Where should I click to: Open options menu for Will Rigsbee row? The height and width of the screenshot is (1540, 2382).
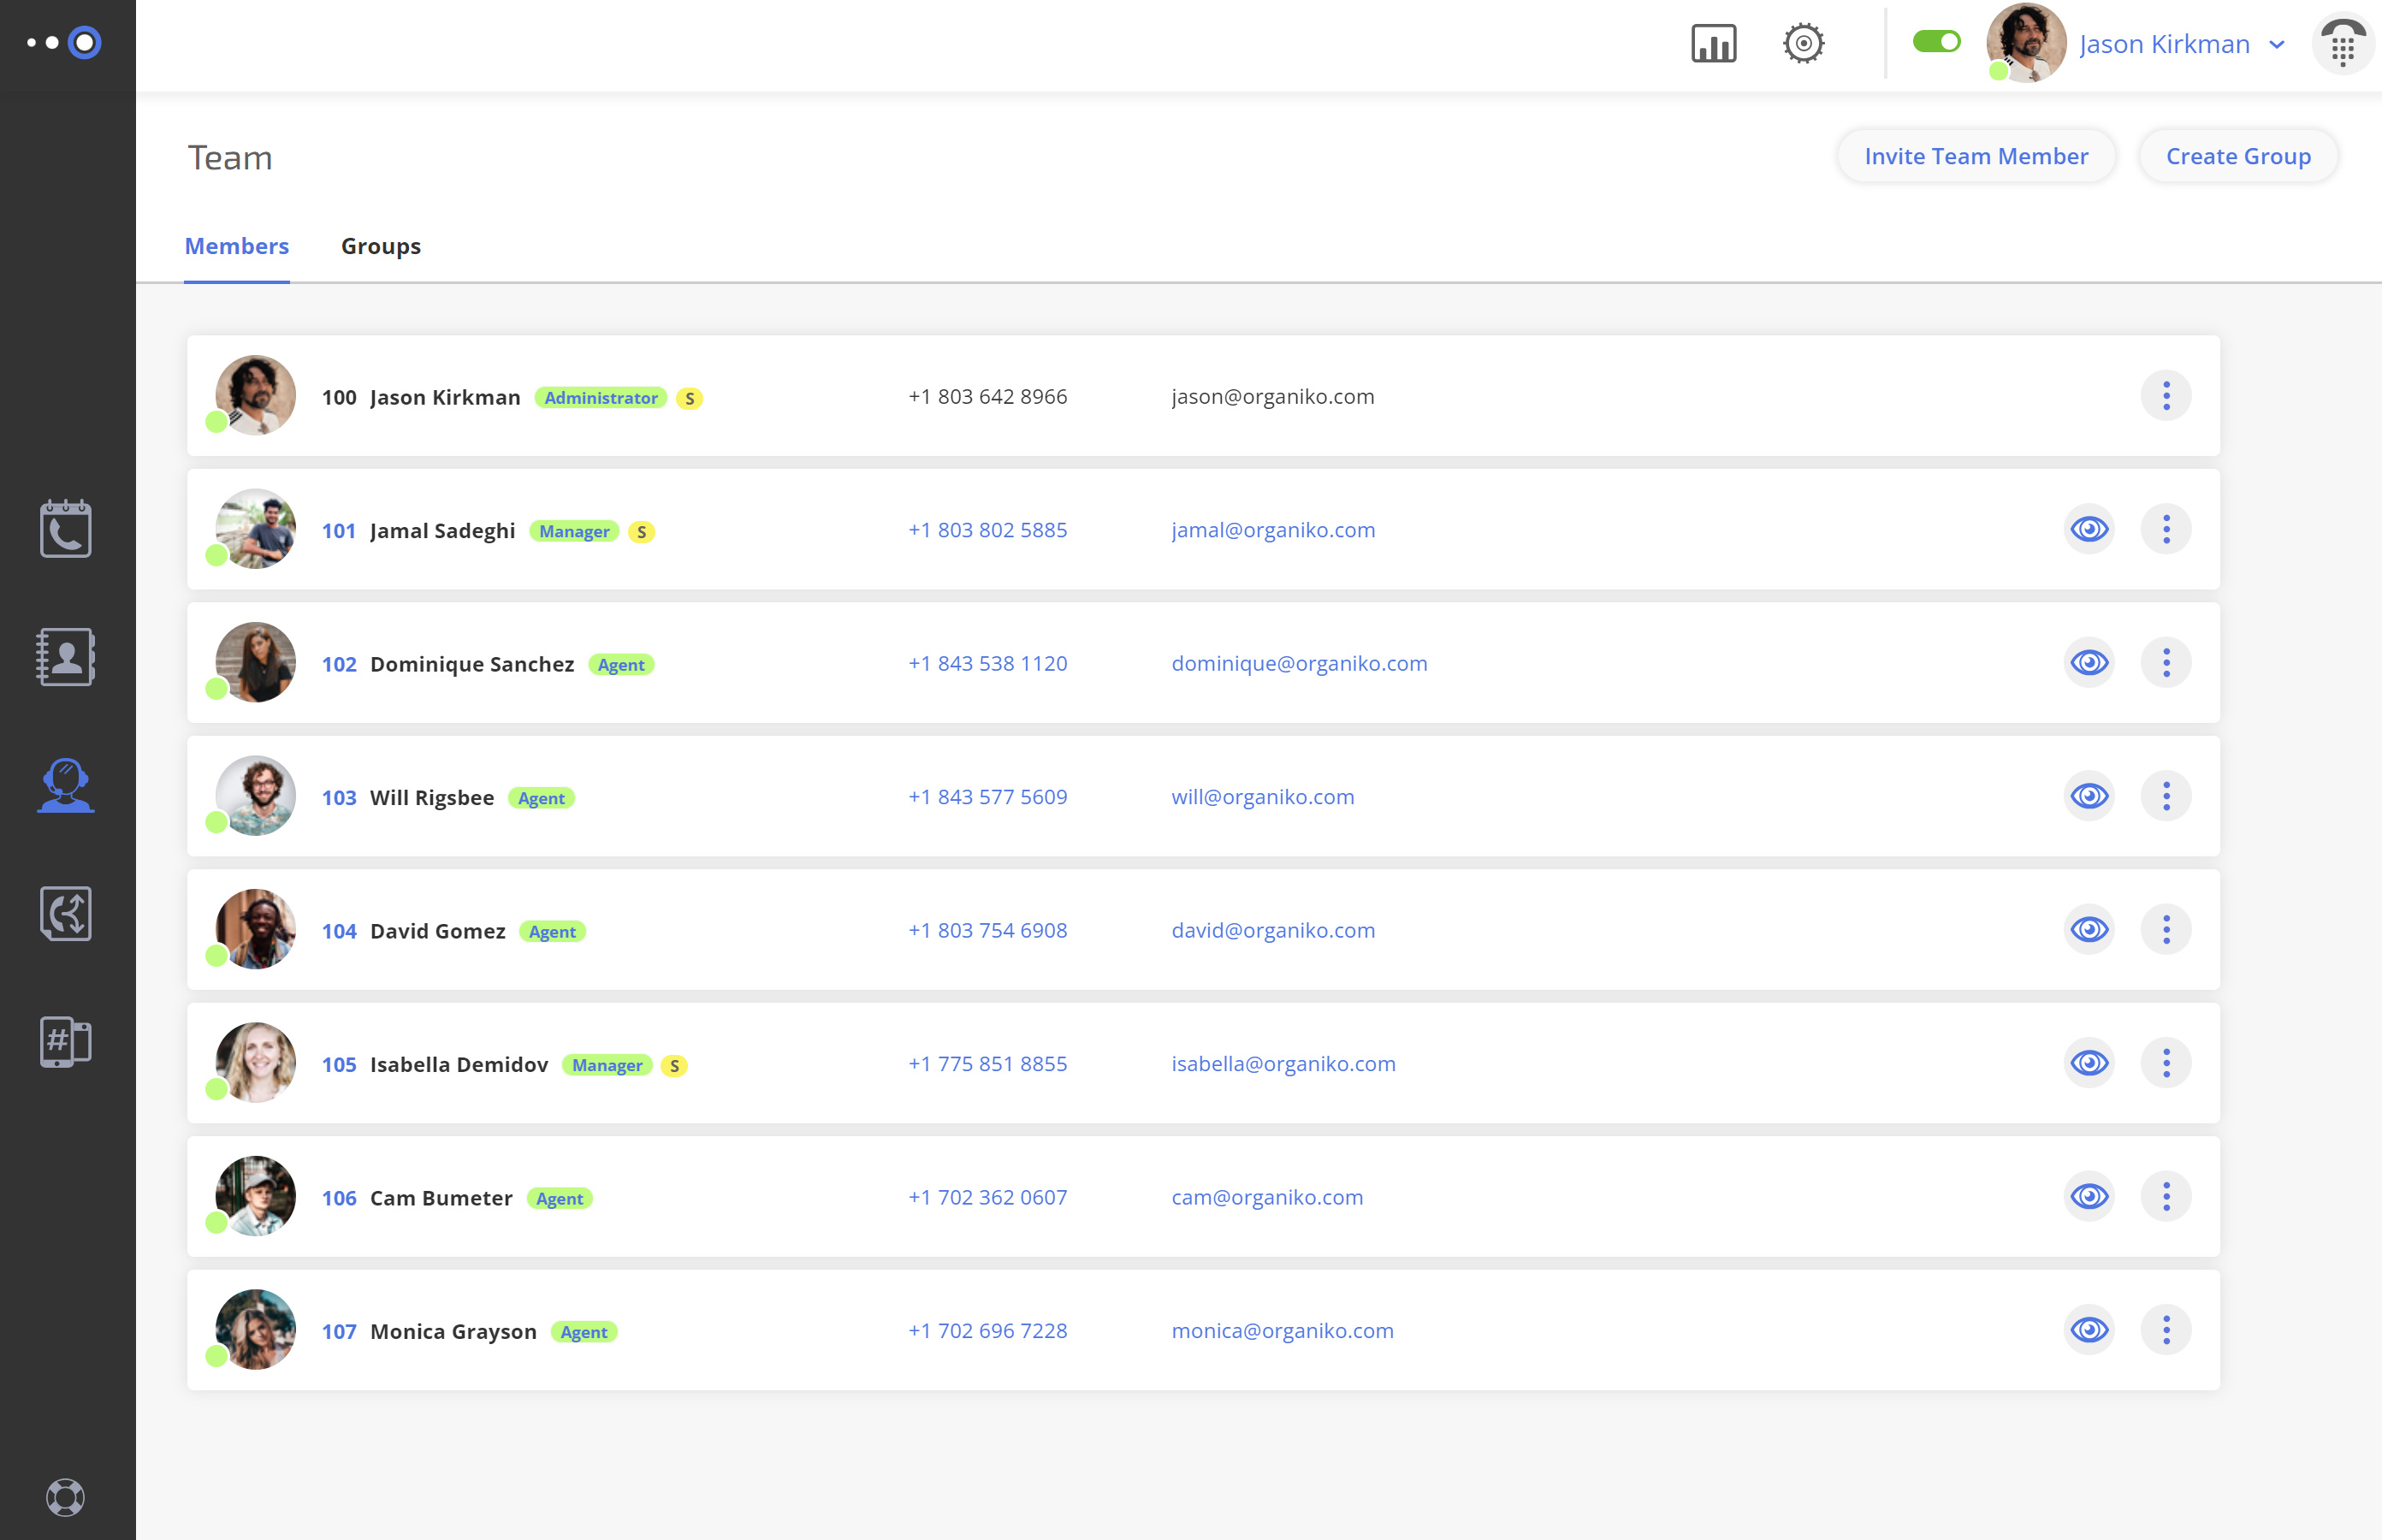[2166, 796]
